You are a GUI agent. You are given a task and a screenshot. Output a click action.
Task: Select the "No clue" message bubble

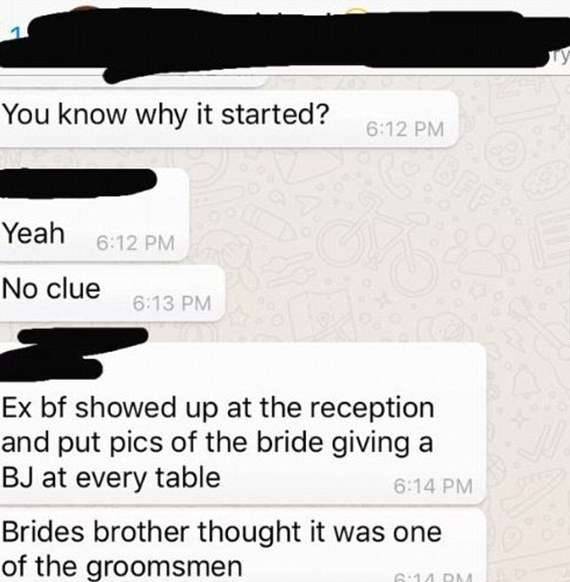112,293
